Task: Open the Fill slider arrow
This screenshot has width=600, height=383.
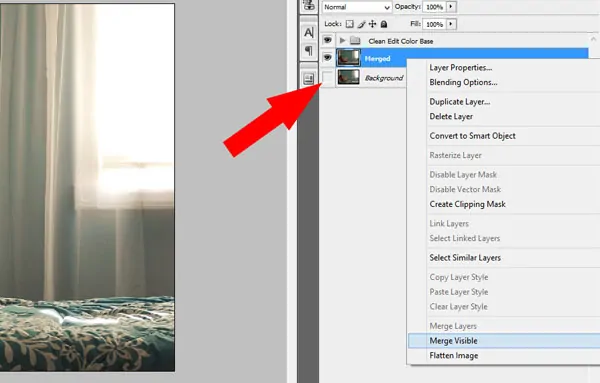Action: 452,24
